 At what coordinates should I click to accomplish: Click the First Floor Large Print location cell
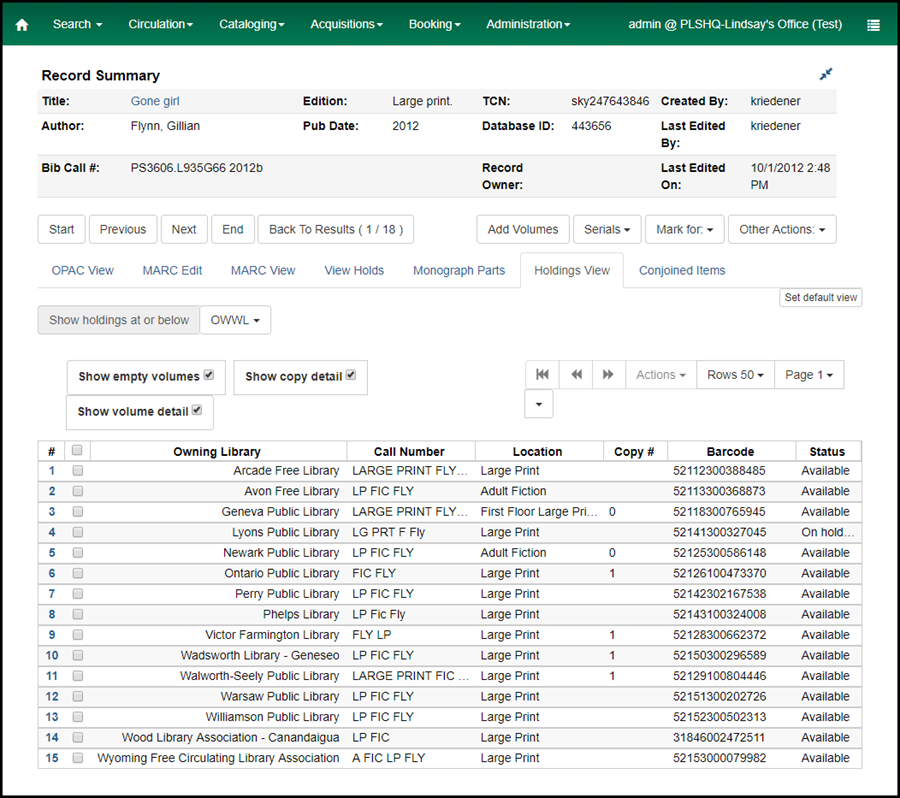coord(539,512)
